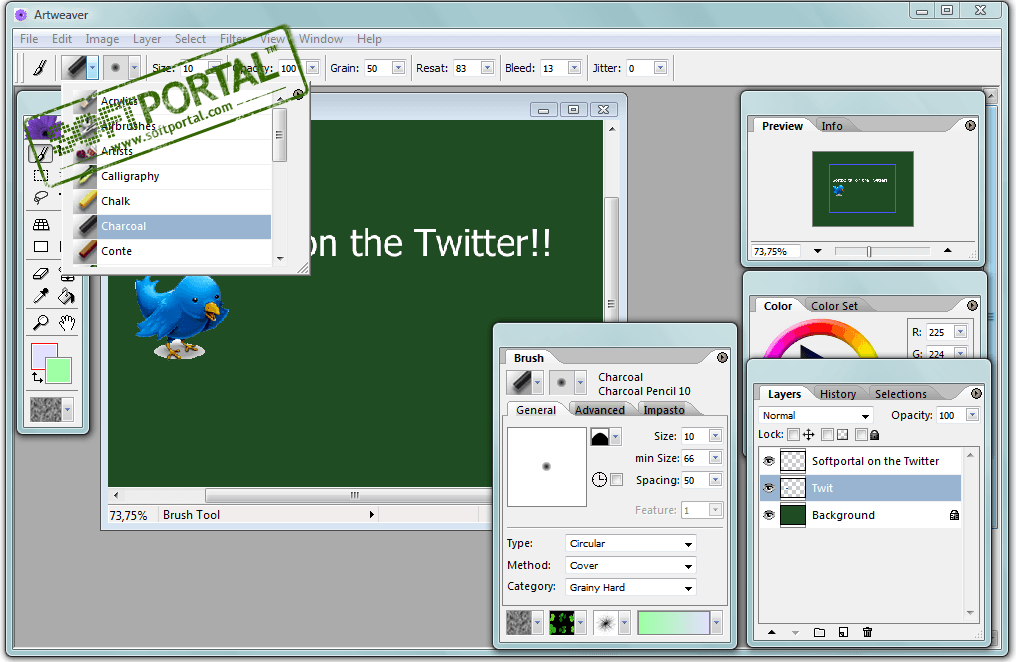The width and height of the screenshot is (1016, 662).
Task: Select the Paint Bucket fill tool
Action: pos(66,297)
